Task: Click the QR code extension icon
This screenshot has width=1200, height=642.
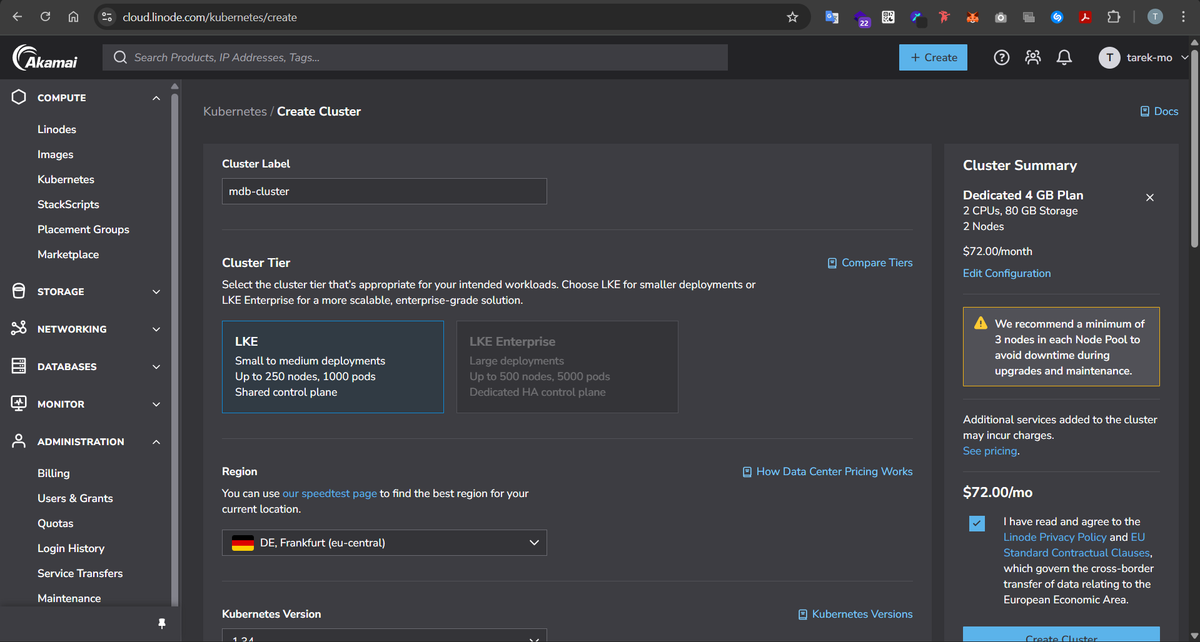Action: (888, 17)
